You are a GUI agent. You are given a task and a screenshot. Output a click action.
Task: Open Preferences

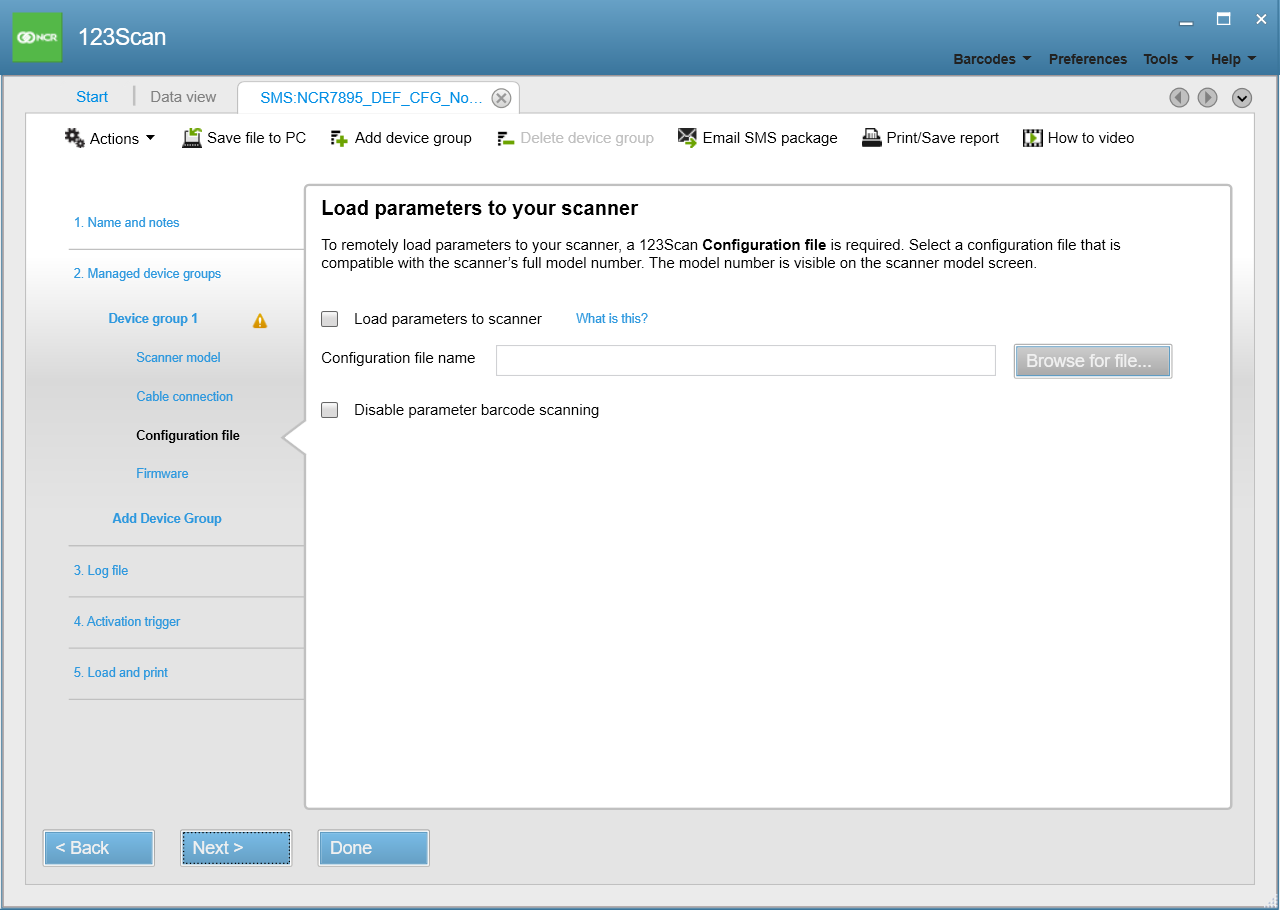1088,59
